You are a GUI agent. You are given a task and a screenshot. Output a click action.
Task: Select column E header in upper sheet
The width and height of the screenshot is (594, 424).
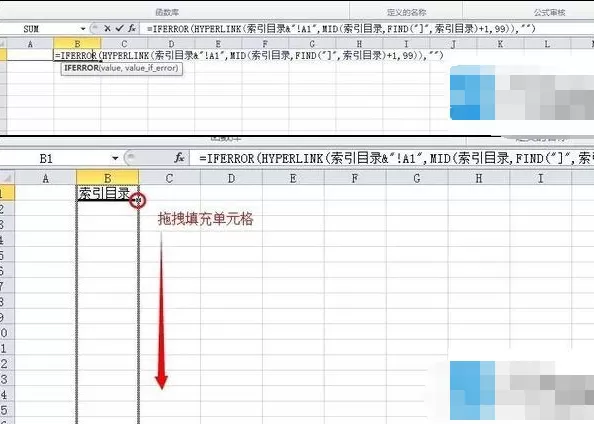tap(218, 44)
